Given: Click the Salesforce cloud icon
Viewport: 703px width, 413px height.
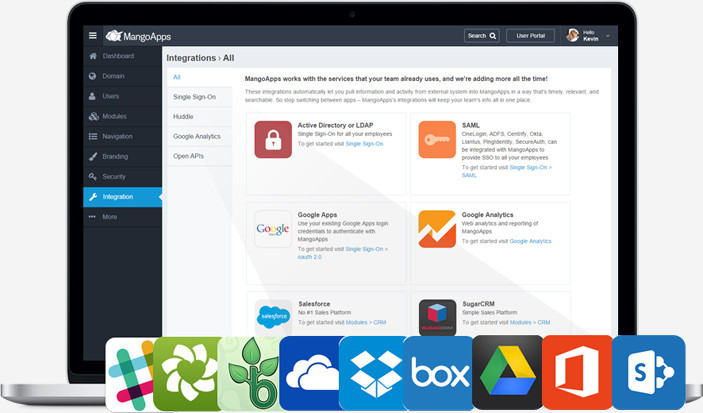Looking at the screenshot, I should pos(273,317).
